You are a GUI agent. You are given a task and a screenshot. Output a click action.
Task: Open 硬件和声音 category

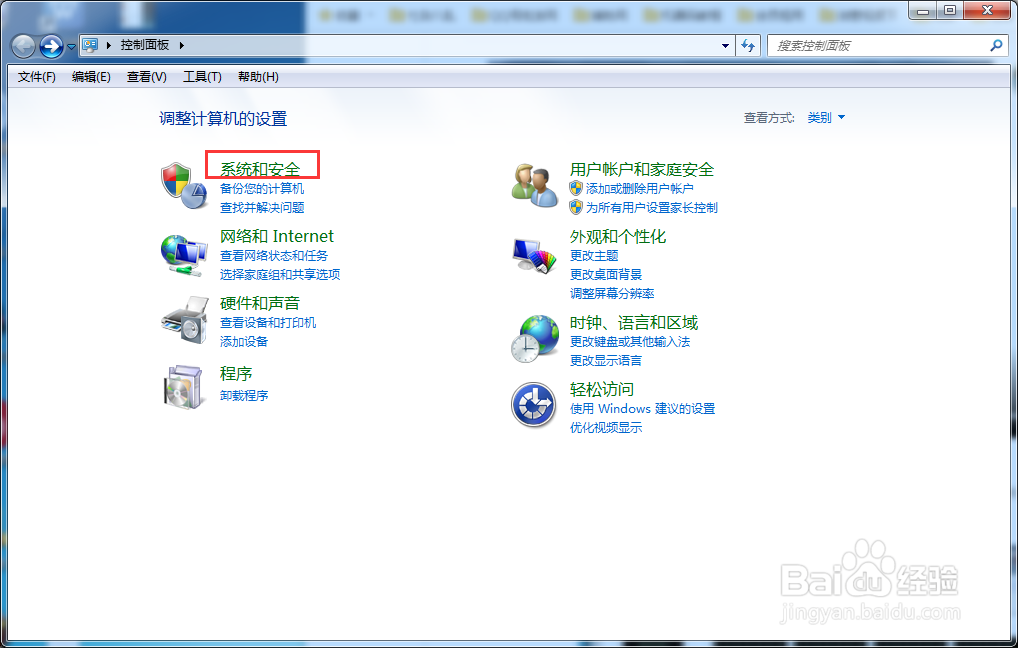pyautogui.click(x=260, y=303)
